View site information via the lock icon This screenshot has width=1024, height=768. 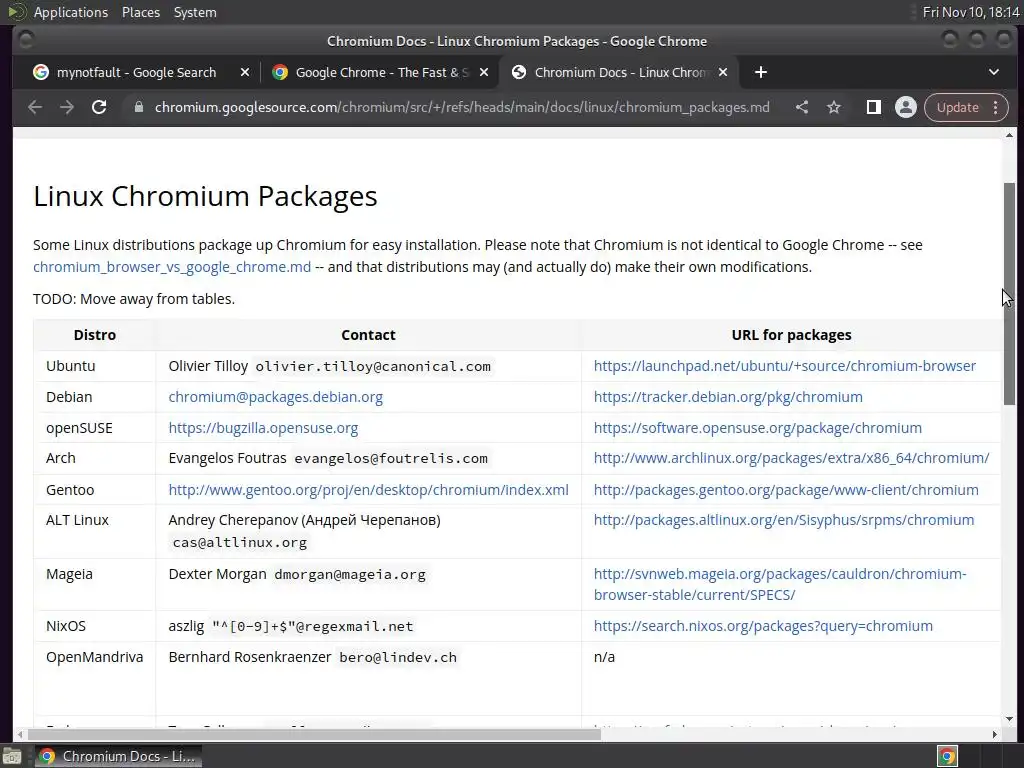click(x=138, y=107)
